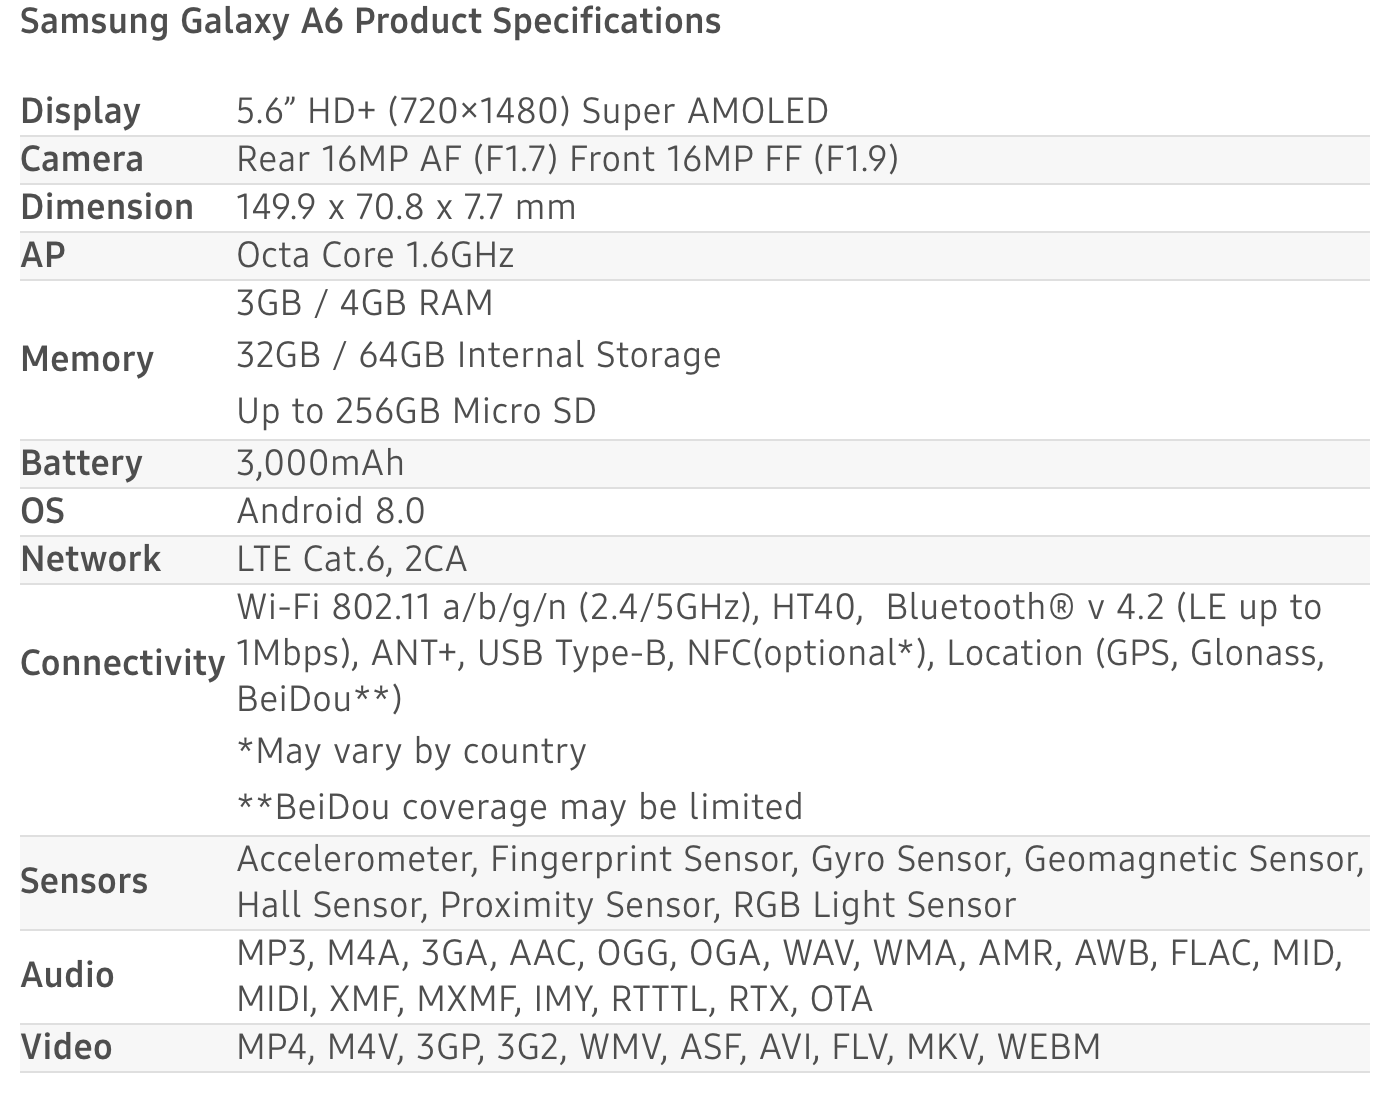Screen dimensions: 1398x1094
Task: Click the Samsung Galaxy A6 Product Specifications heading
Action: pyautogui.click(x=370, y=21)
